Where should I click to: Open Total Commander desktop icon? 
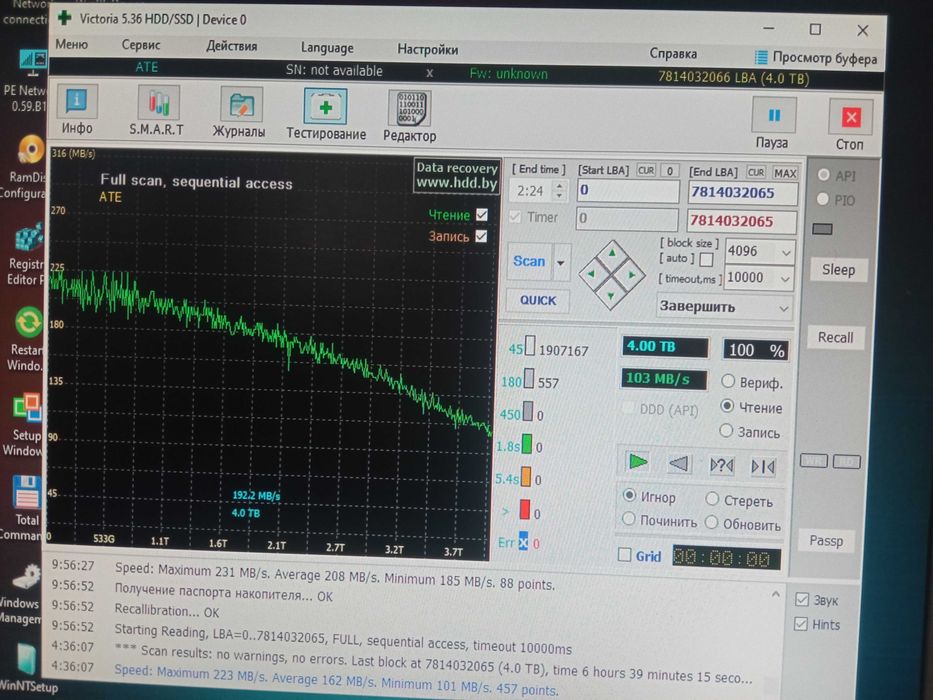click(x=24, y=508)
